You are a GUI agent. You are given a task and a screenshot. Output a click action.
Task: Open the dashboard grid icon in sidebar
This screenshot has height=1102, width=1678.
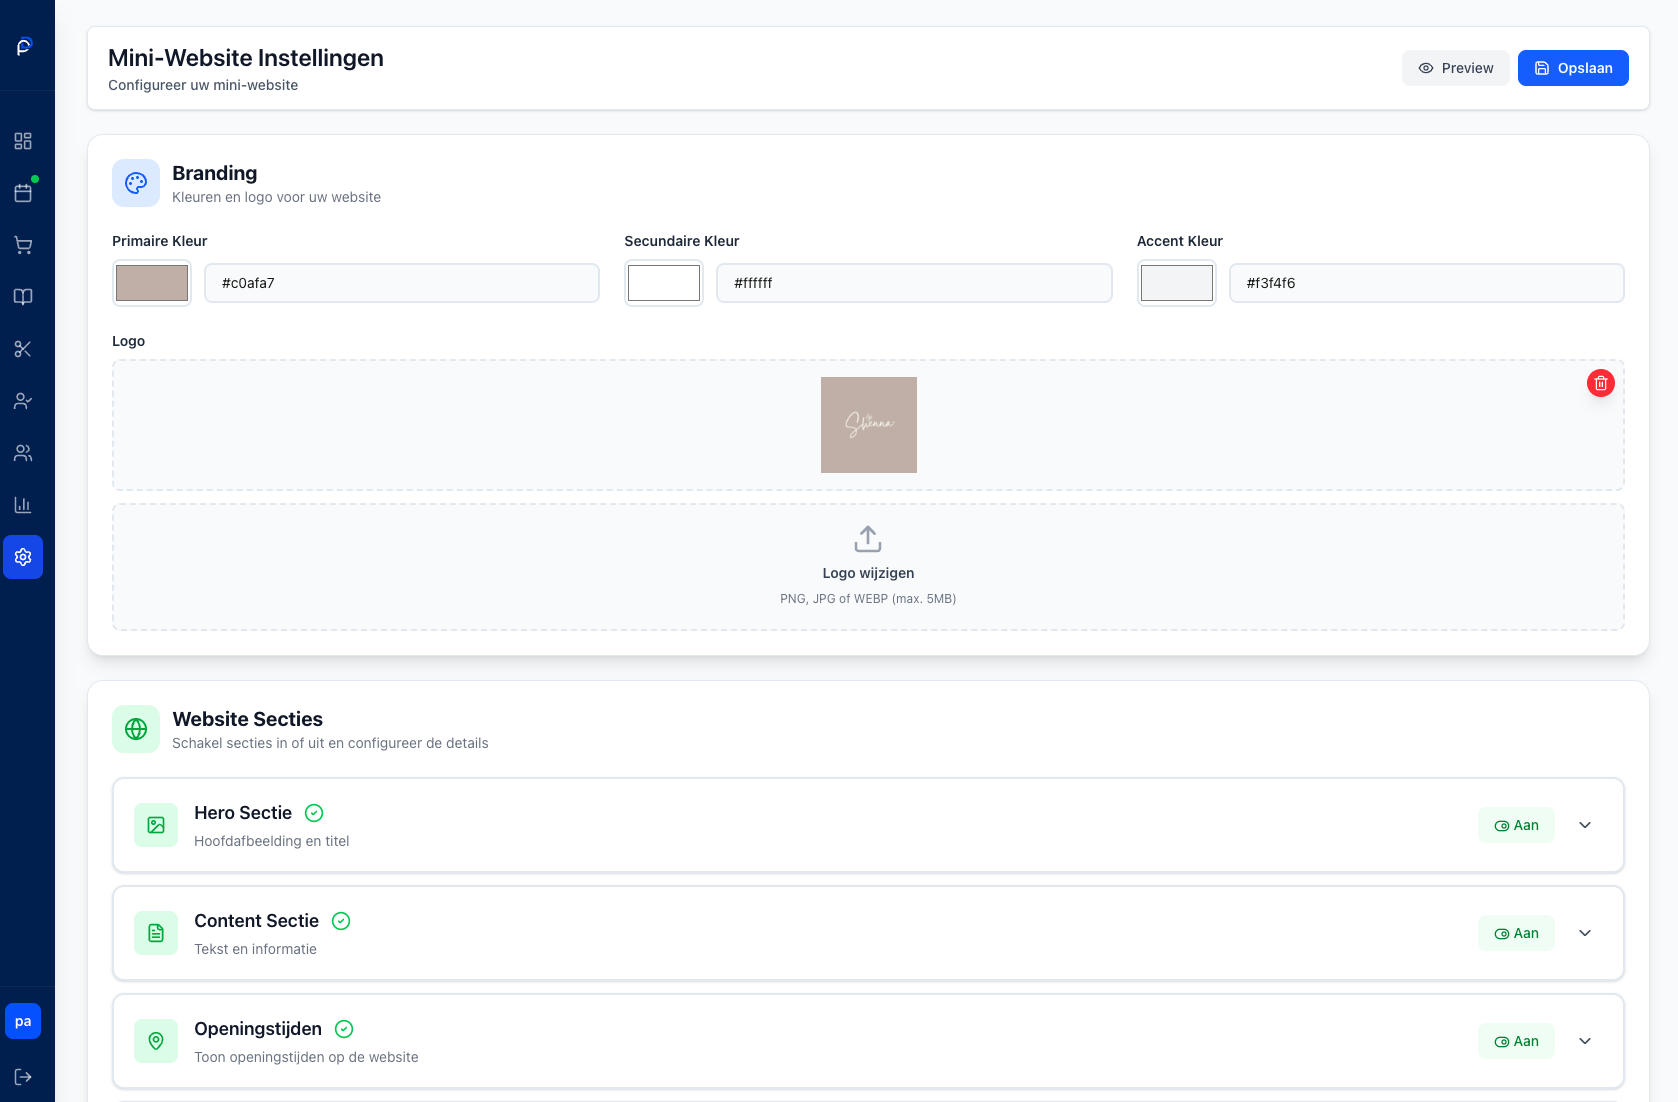(23, 141)
